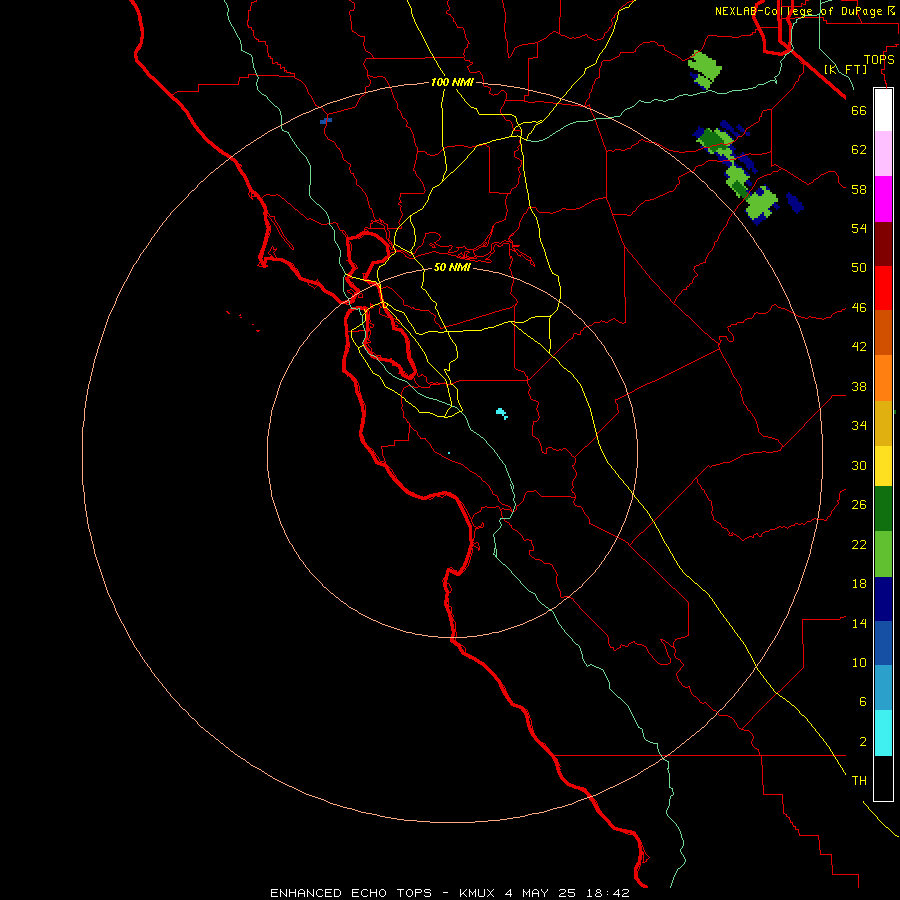
Task: Click the magenta legend swatch
Action: [x=883, y=199]
